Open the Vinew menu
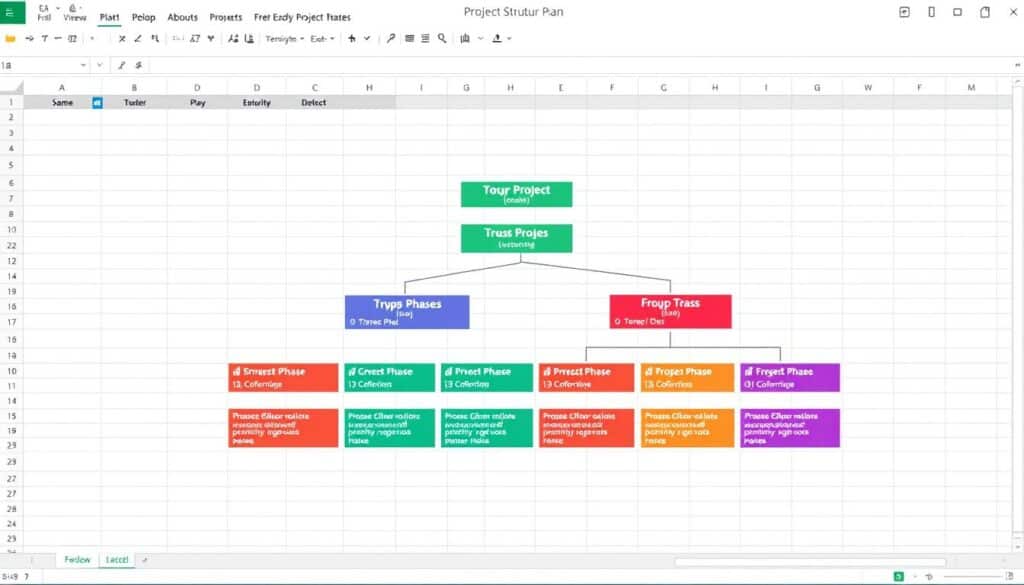This screenshot has height=585, width=1024. [x=74, y=13]
